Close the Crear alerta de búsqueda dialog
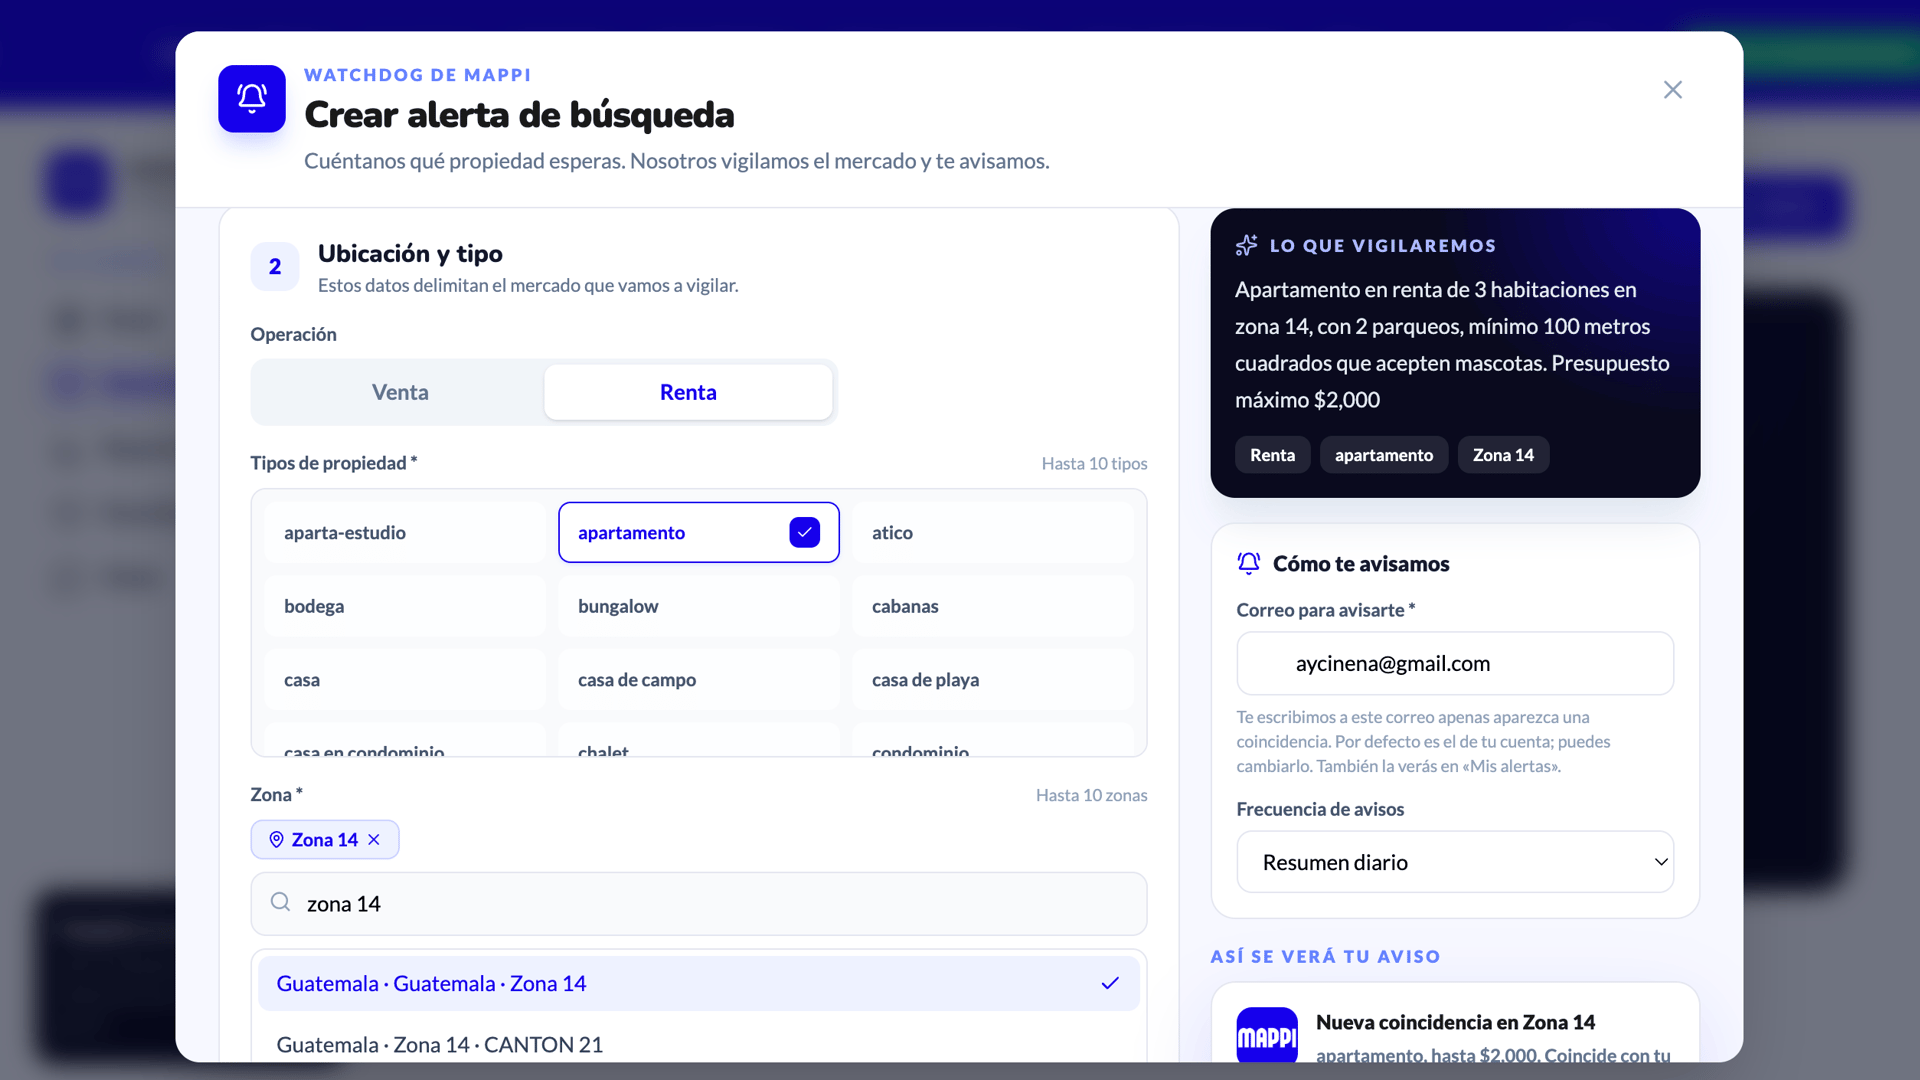Screen dimensions: 1920x1080 coord(1672,90)
